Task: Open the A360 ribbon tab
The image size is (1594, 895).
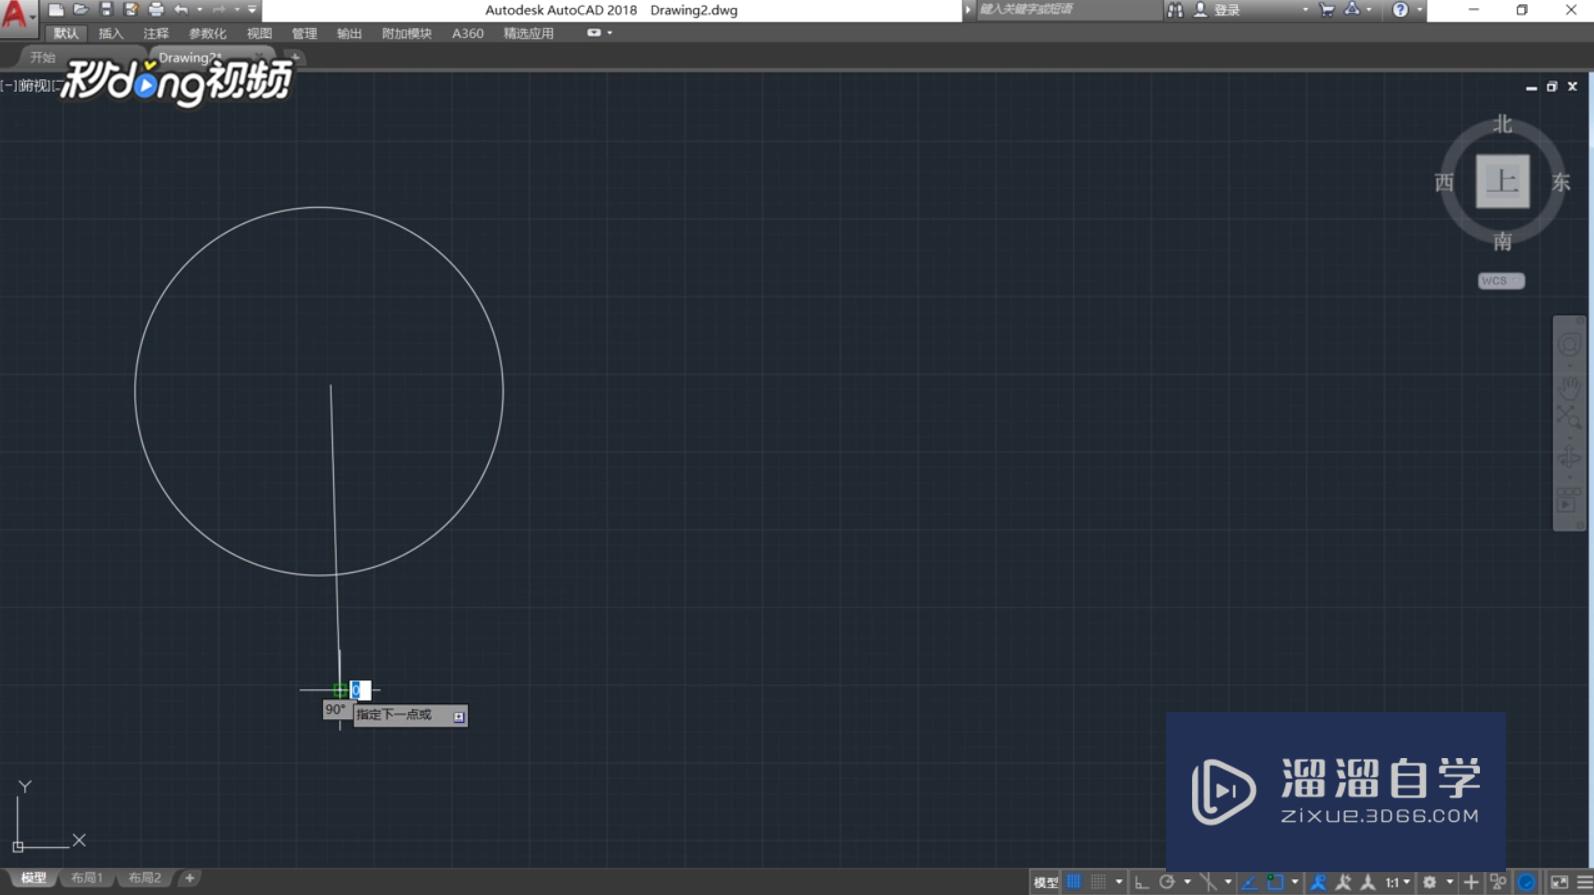Action: [x=468, y=33]
